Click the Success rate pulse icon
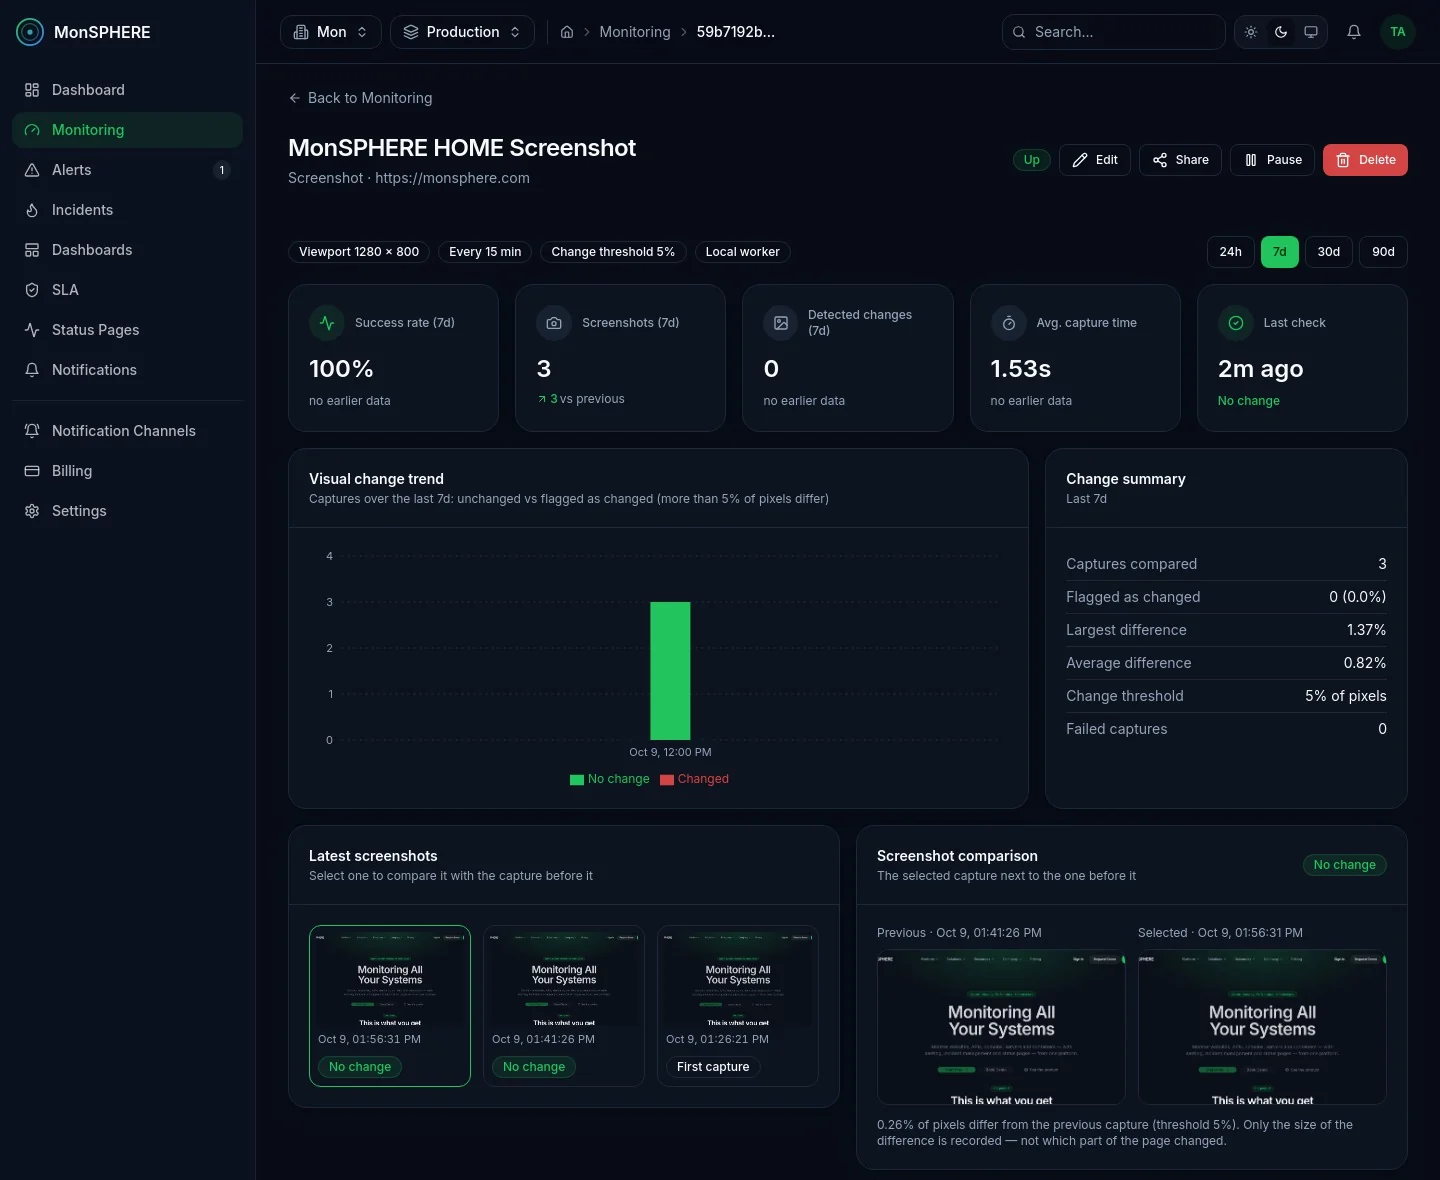1440x1180 pixels. tap(327, 323)
